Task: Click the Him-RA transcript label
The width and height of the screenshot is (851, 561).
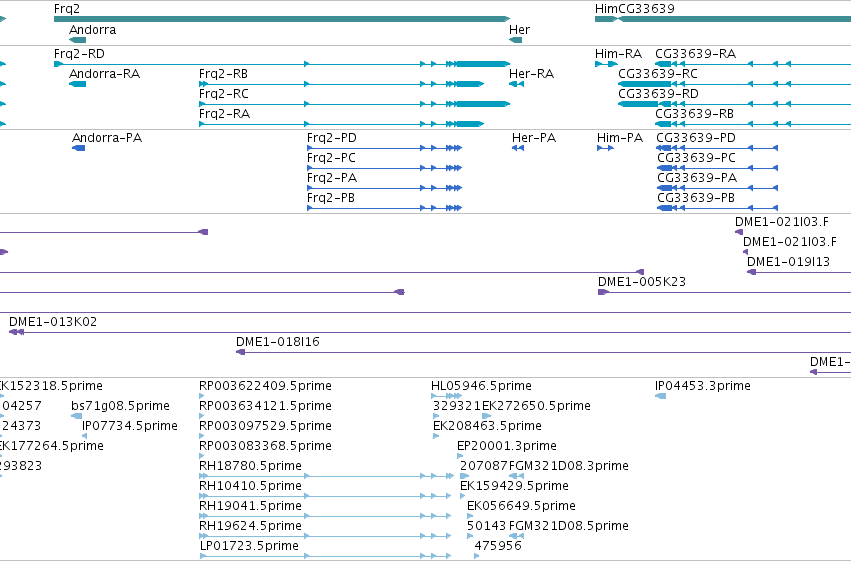Action: [x=618, y=54]
